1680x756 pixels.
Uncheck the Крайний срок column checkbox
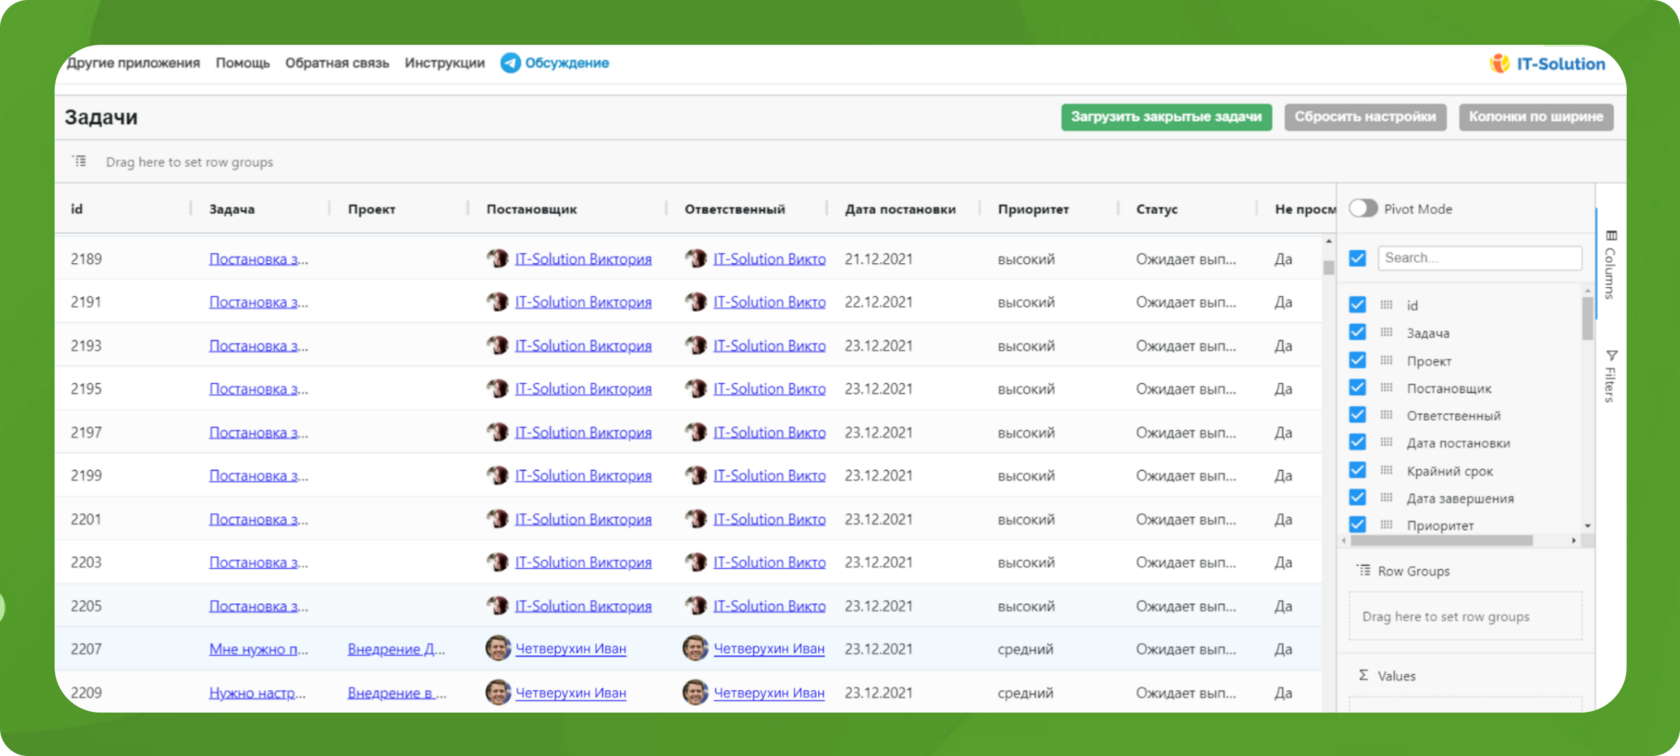click(1357, 470)
